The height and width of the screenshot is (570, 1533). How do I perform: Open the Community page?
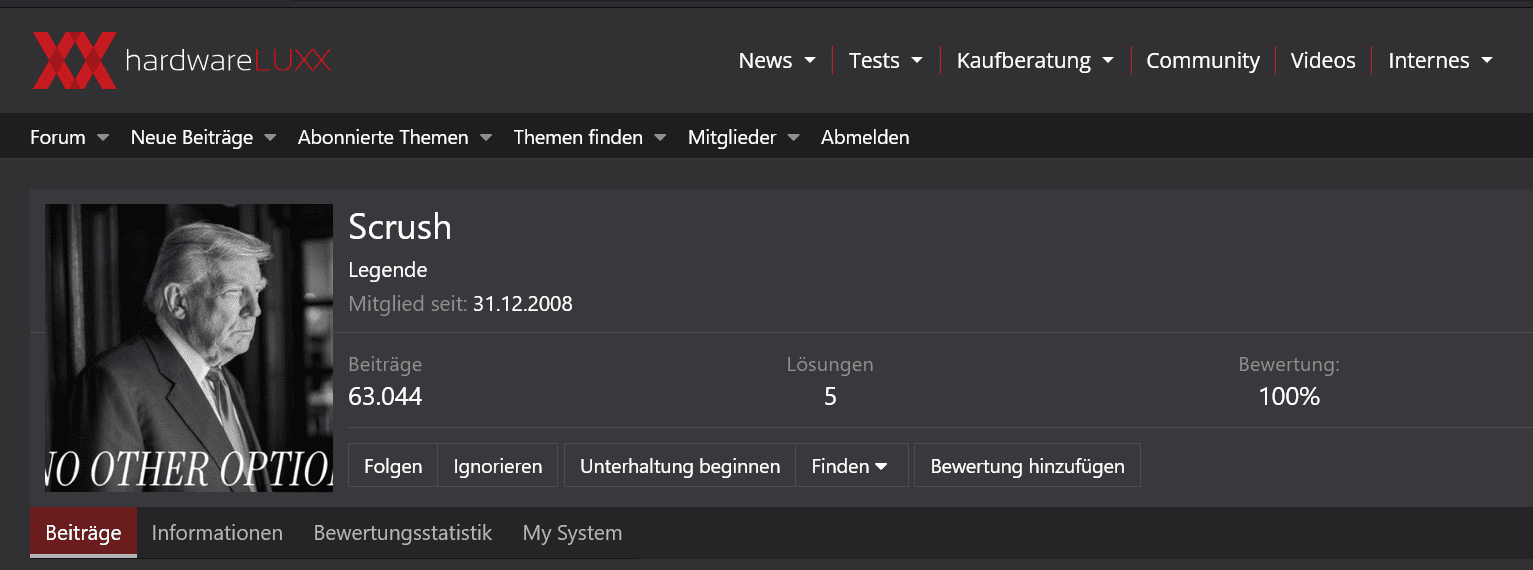[1202, 61]
